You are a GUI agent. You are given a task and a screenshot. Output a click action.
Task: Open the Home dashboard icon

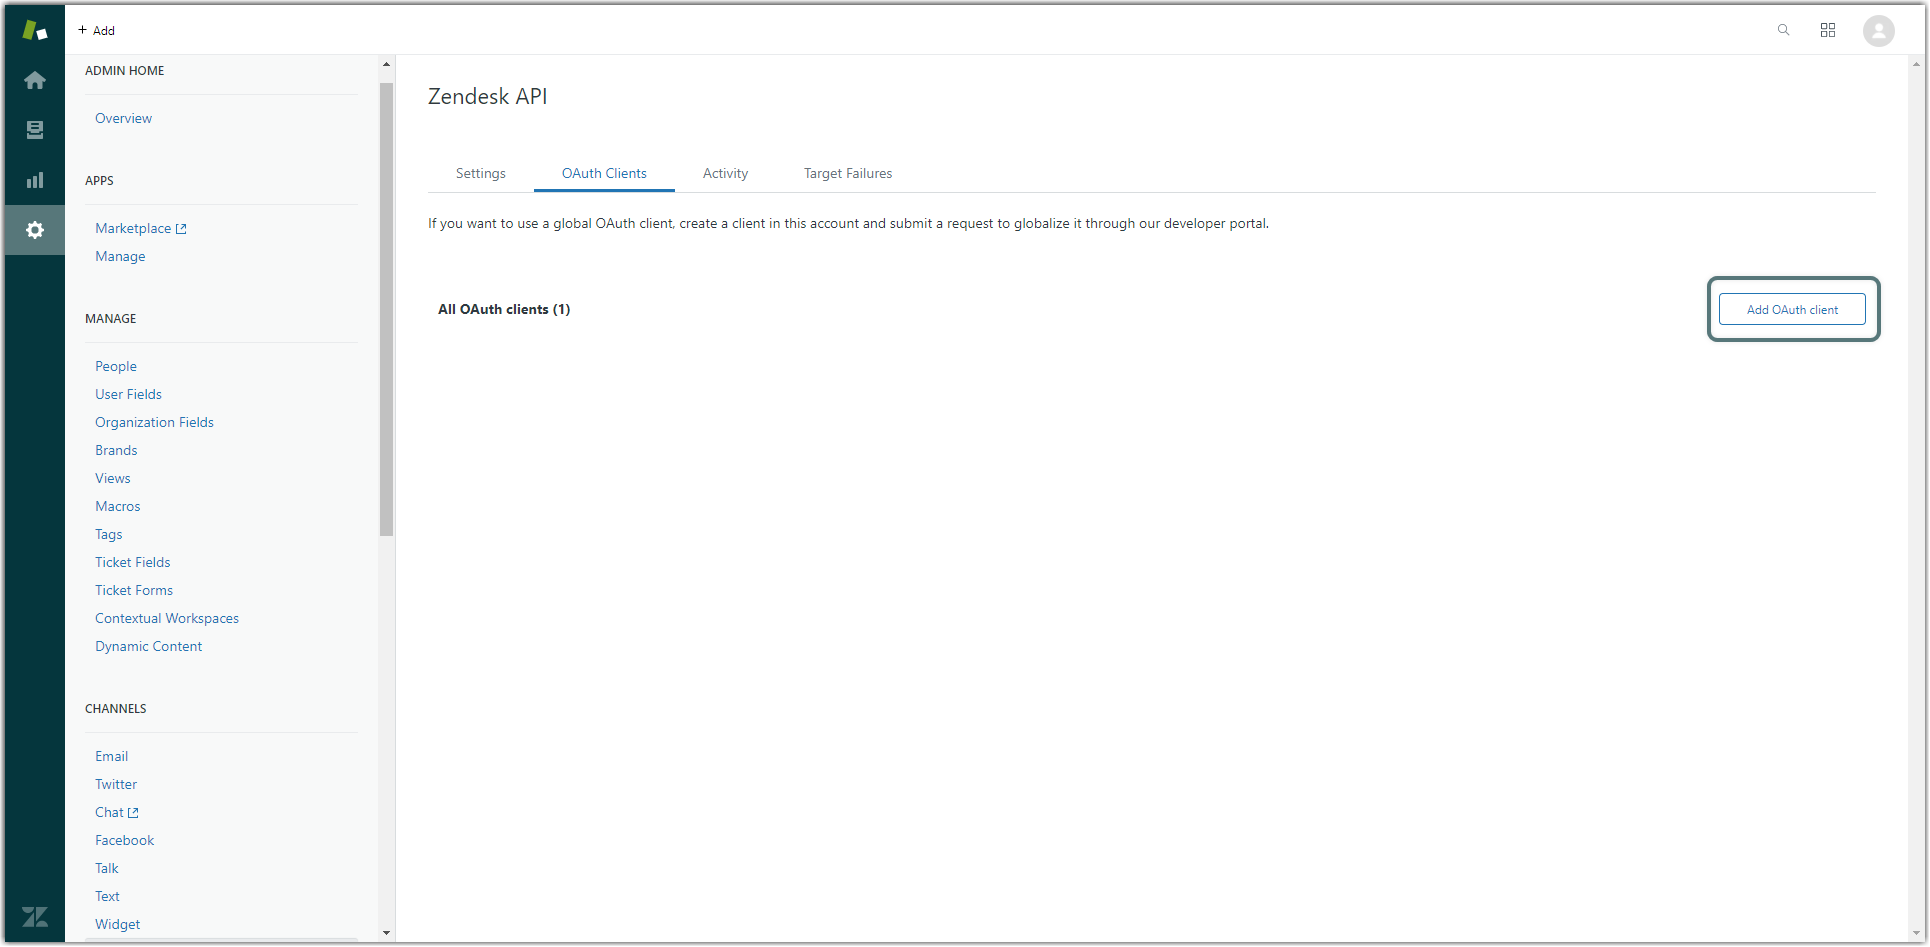point(35,80)
